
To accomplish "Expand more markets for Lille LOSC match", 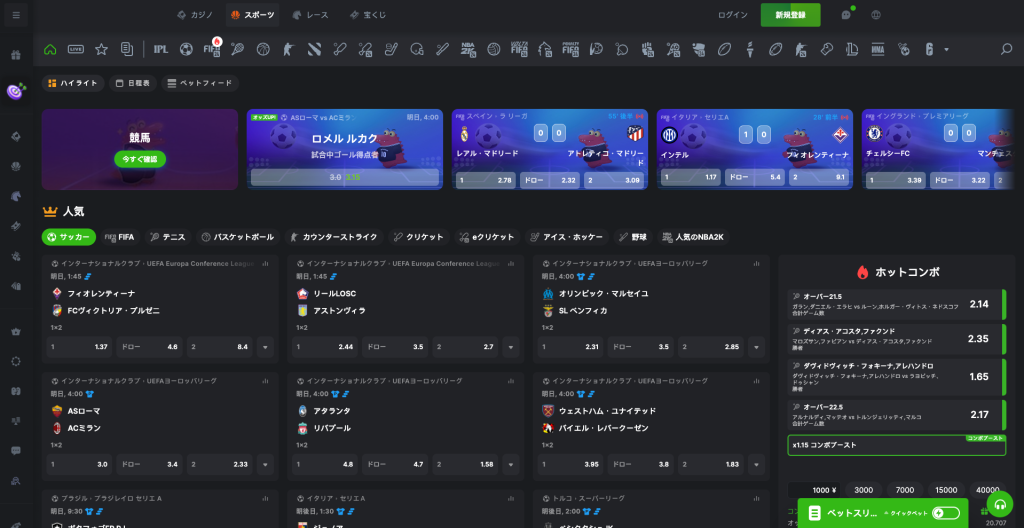I will coord(511,347).
